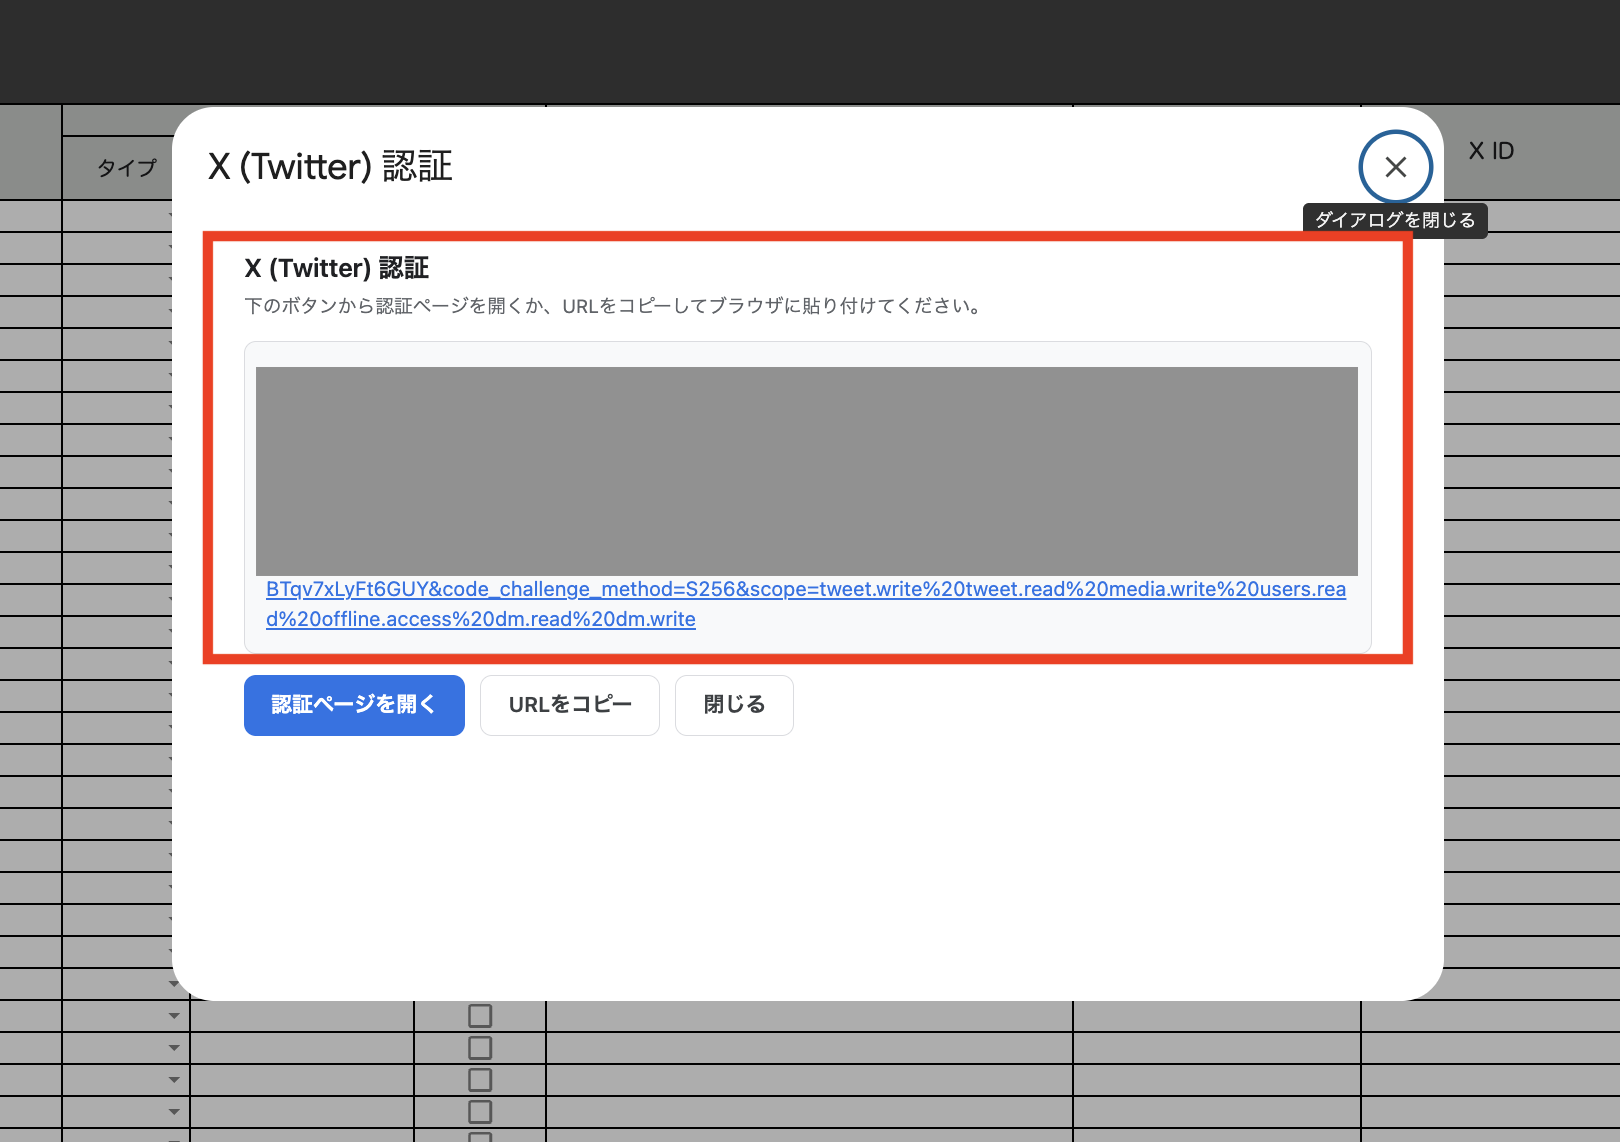
Task: Select the タイプ column header in the spreadsheet
Action: 126,168
